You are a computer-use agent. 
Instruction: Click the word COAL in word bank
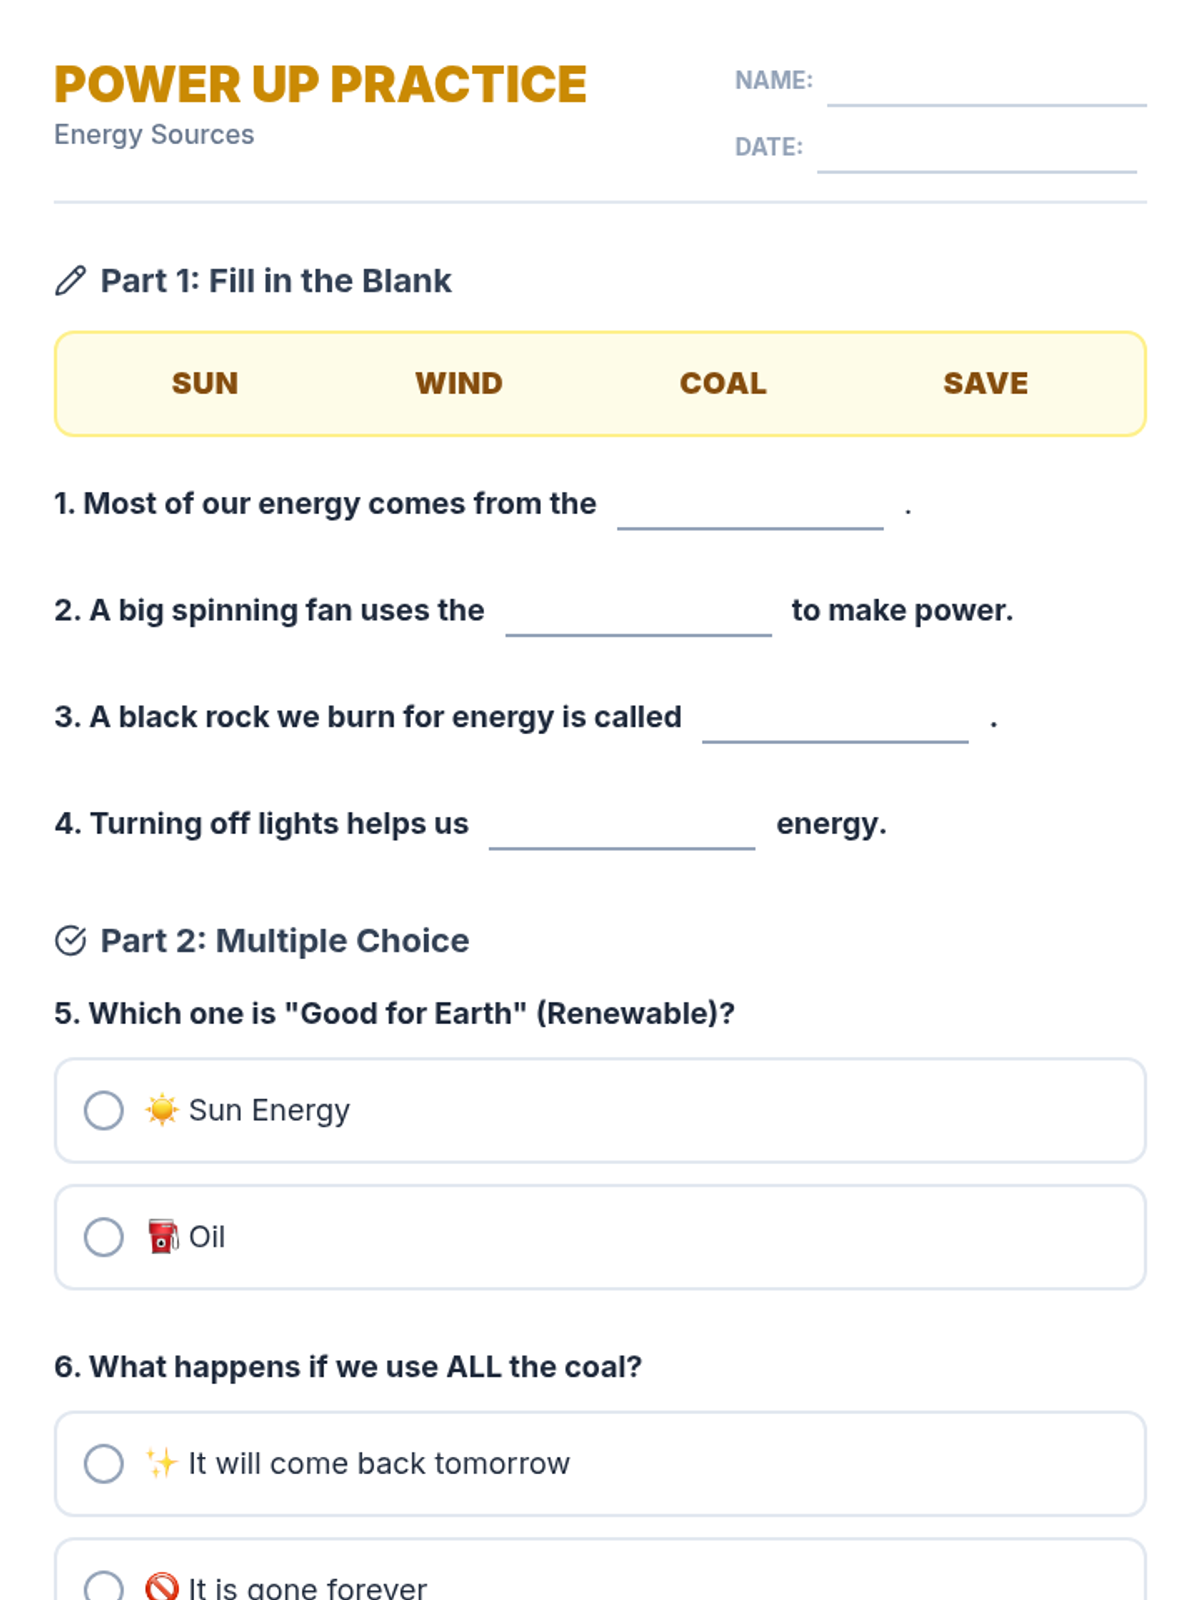pyautogui.click(x=723, y=384)
